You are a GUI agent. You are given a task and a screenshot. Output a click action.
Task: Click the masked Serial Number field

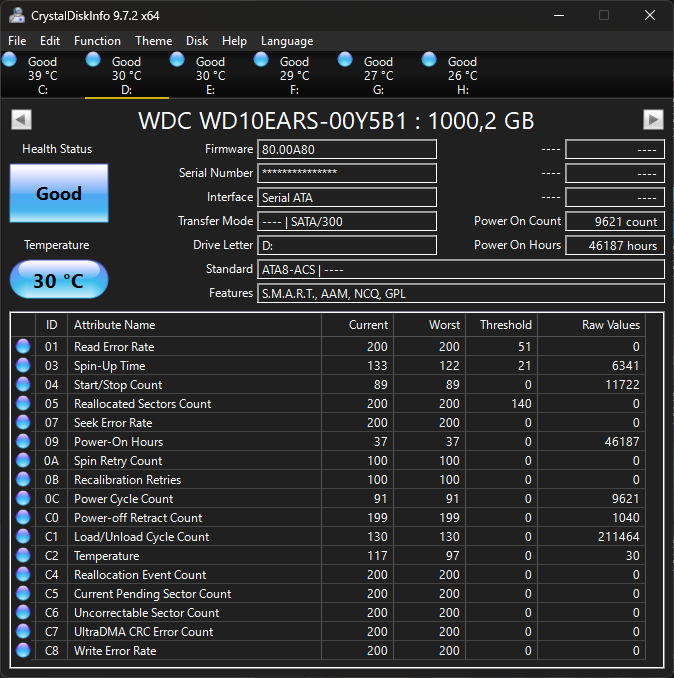[347, 173]
